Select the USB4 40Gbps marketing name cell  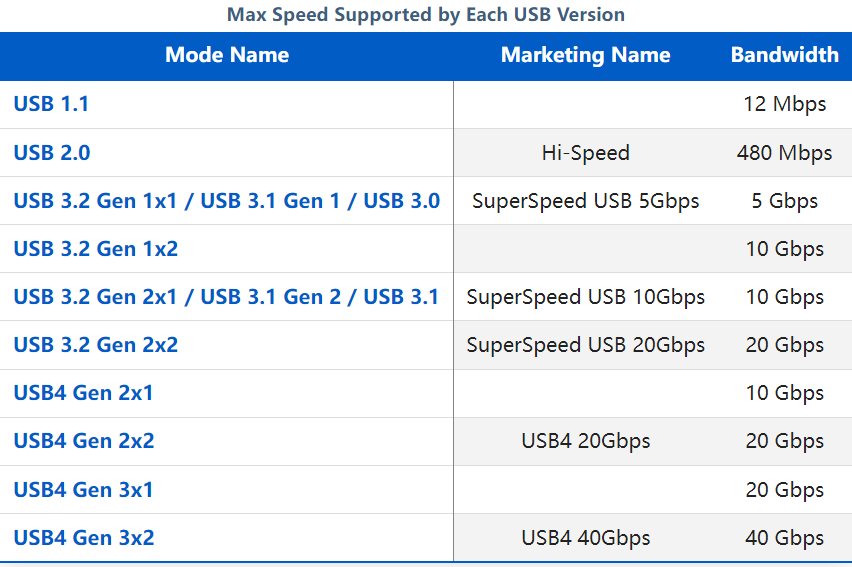(586, 538)
